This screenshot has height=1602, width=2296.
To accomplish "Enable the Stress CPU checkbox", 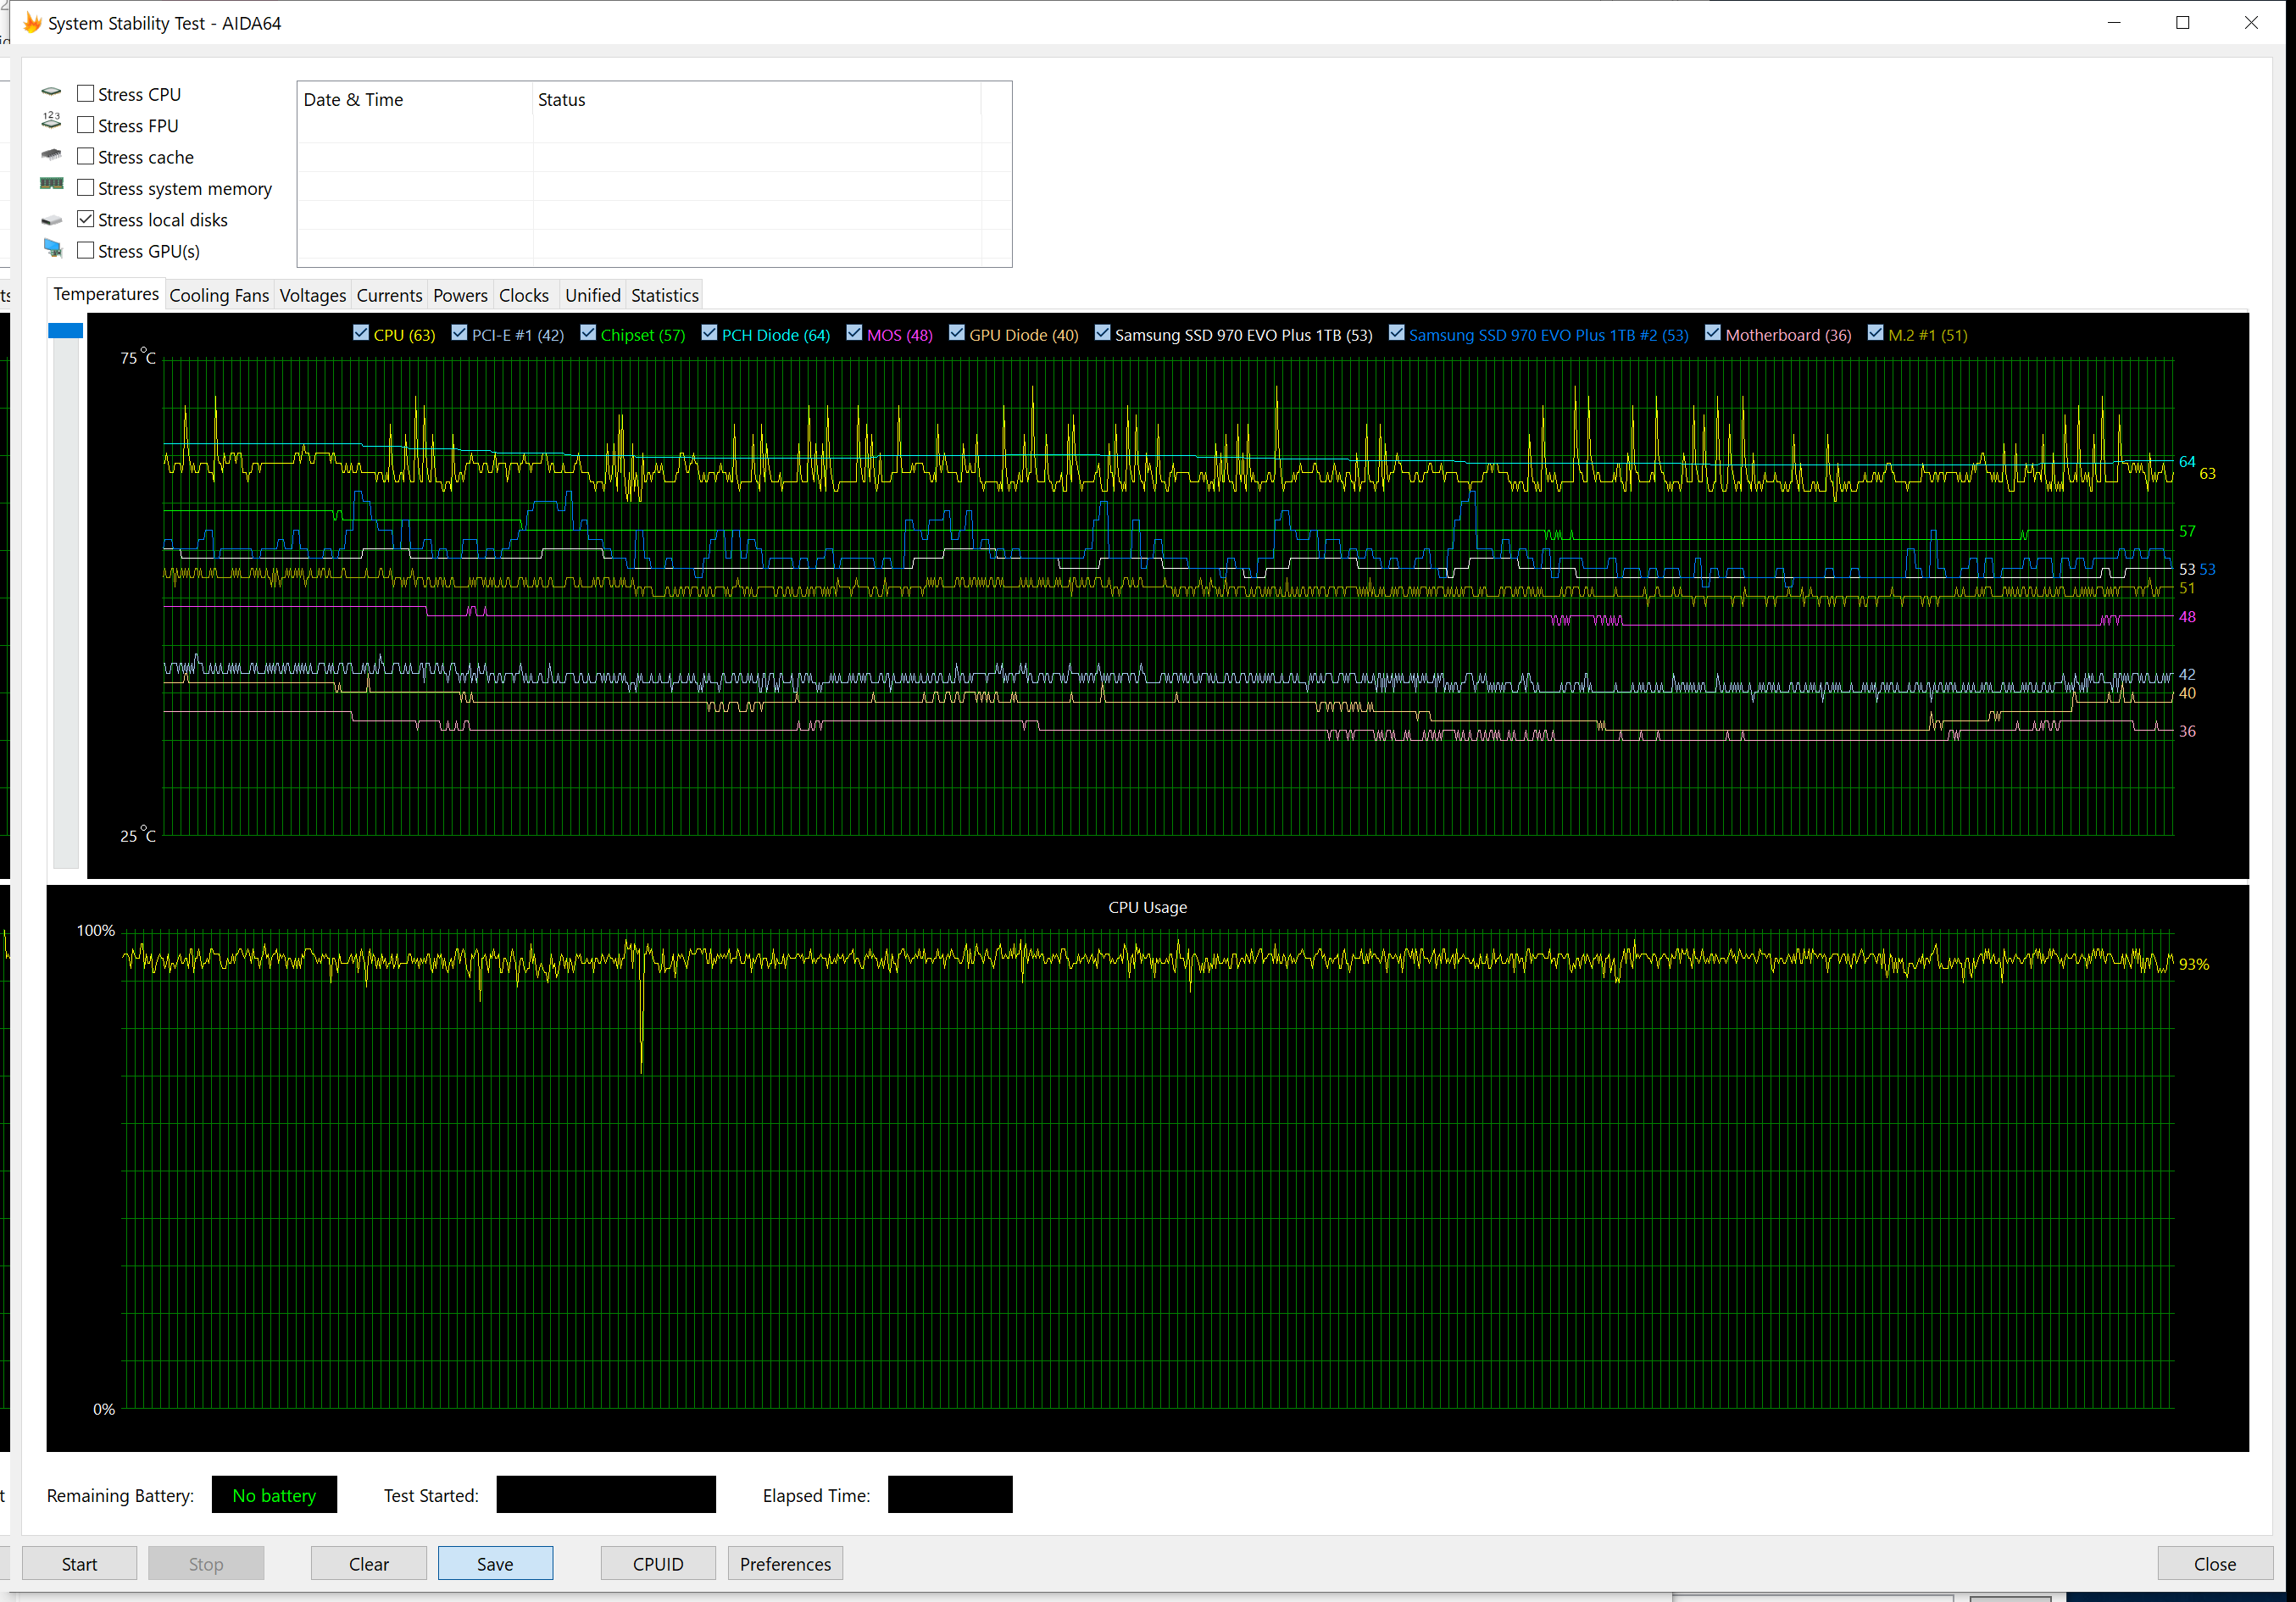I will pyautogui.click(x=86, y=94).
